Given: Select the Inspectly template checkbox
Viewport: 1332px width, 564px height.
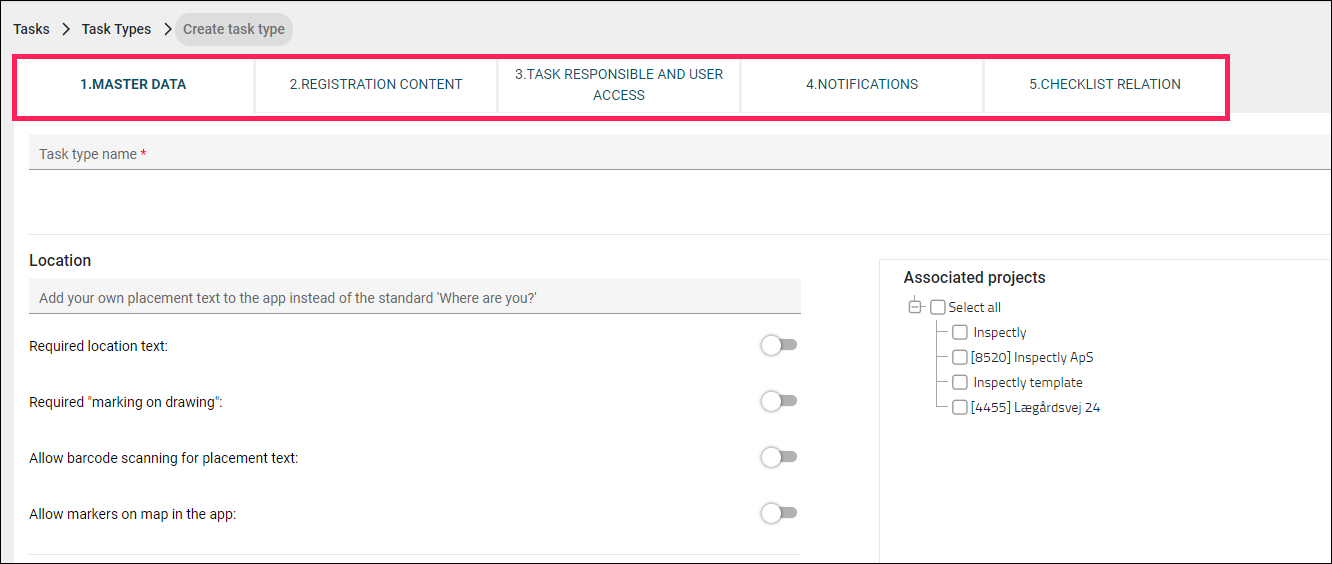Looking at the screenshot, I should pyautogui.click(x=960, y=382).
